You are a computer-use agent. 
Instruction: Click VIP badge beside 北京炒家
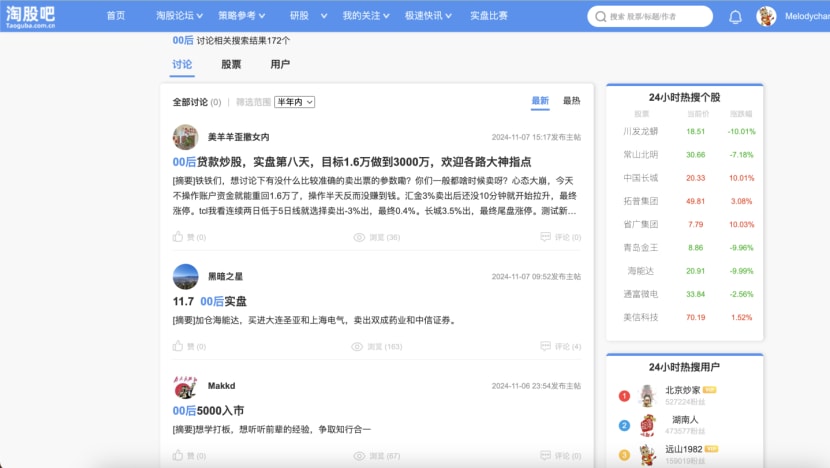710,390
